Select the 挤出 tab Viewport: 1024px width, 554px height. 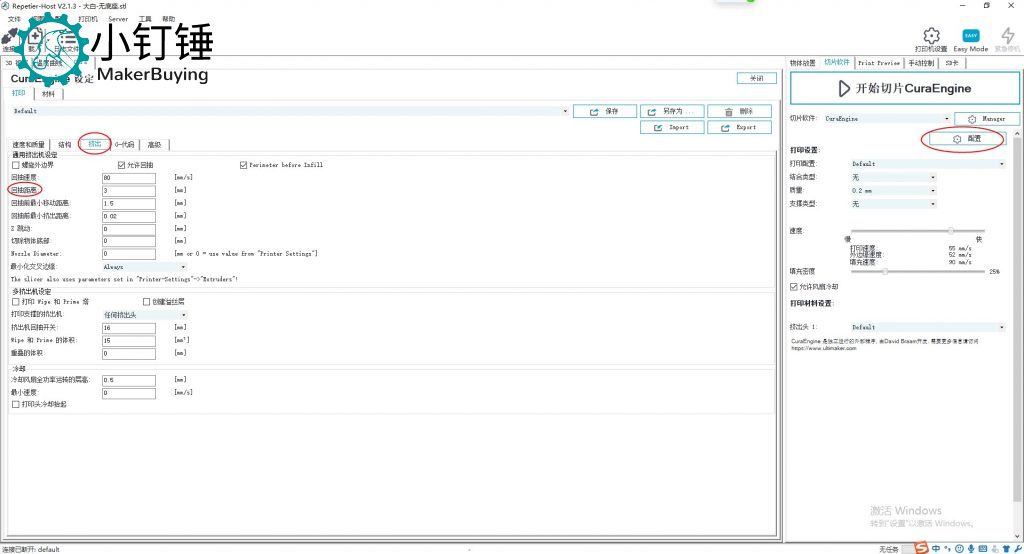[x=95, y=144]
